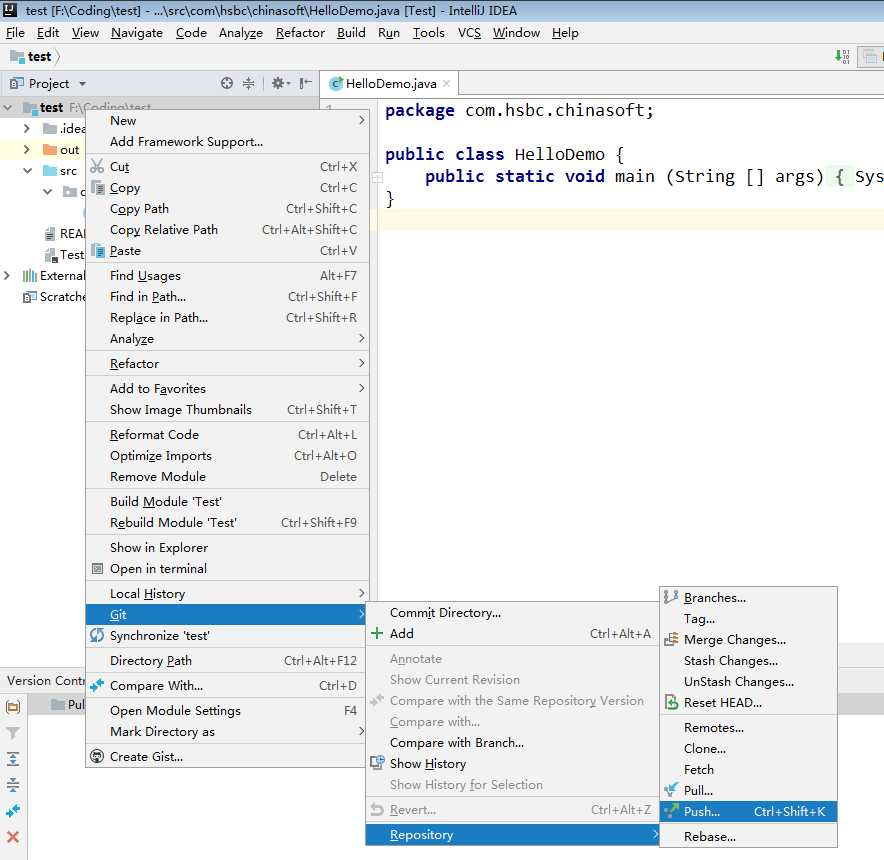Select the HelloDemo.java editor tab

(x=391, y=83)
